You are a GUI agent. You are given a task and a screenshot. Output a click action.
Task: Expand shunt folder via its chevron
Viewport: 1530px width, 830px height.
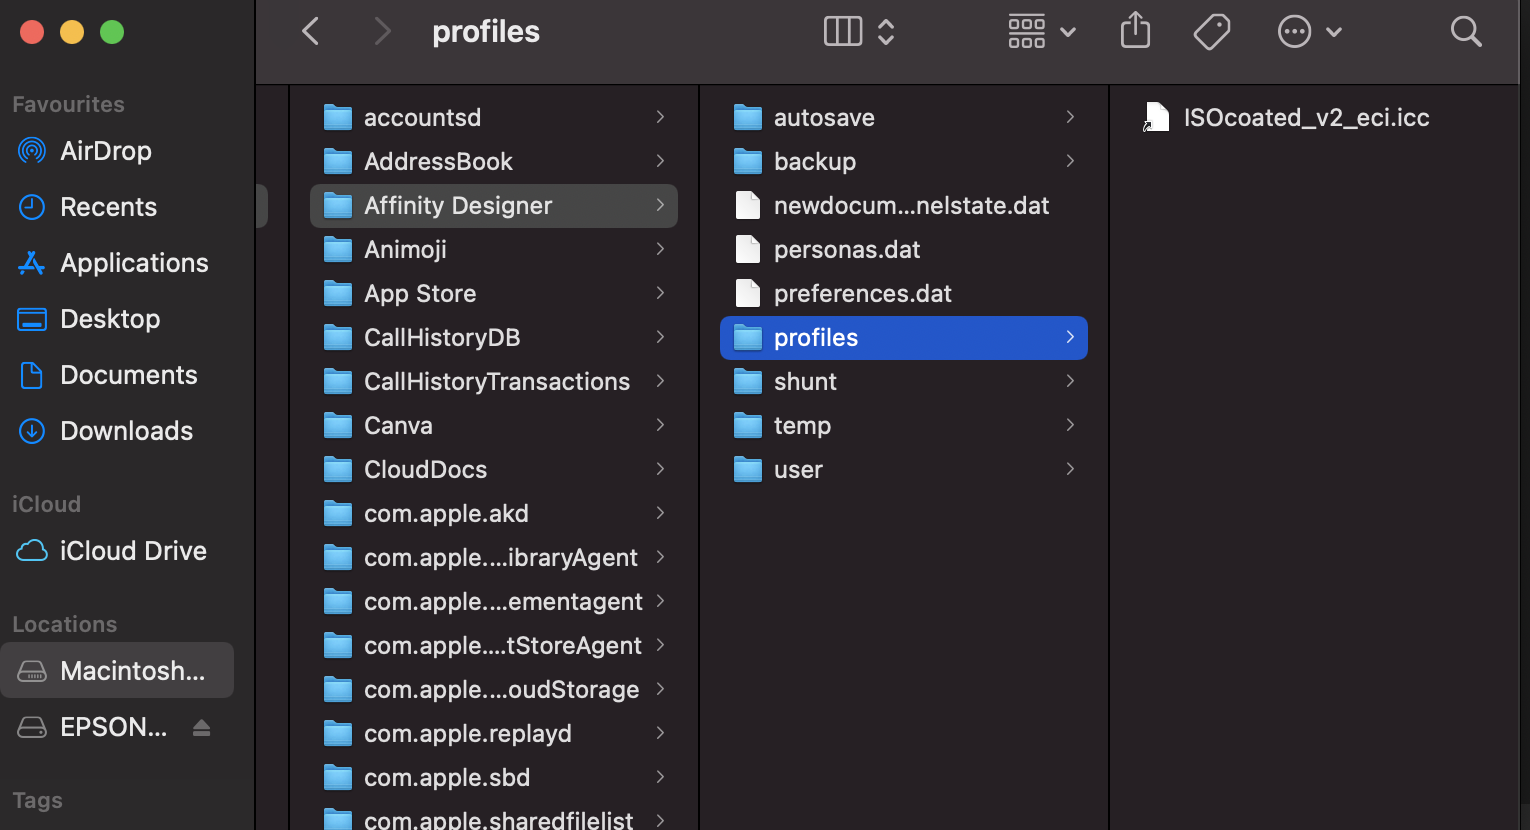(1070, 381)
